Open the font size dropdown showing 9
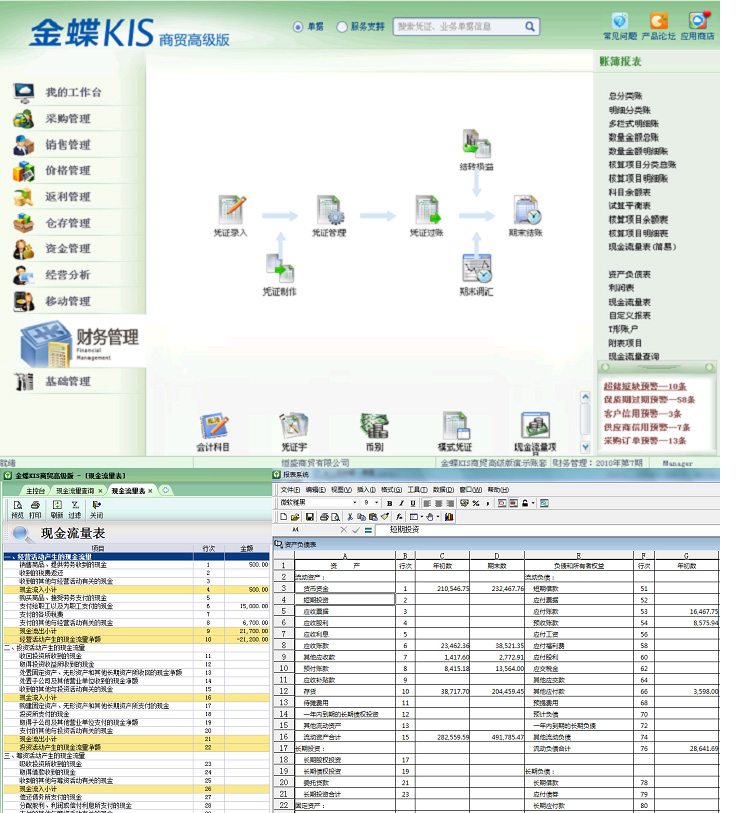Screen dimensions: 750x813 point(376,503)
